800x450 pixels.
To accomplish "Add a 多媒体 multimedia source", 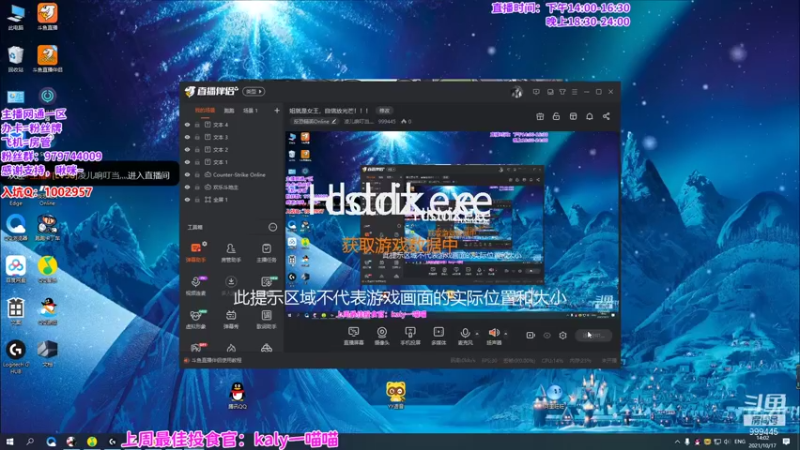I will (x=438, y=336).
